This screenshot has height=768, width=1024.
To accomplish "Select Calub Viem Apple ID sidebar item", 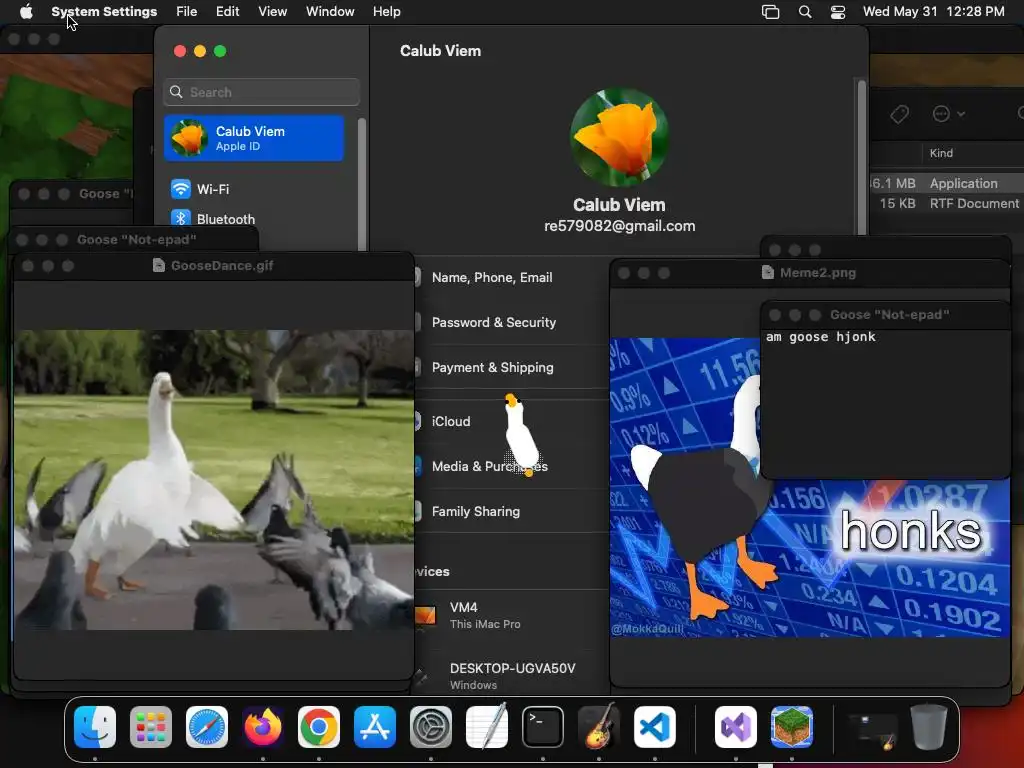I will point(254,138).
